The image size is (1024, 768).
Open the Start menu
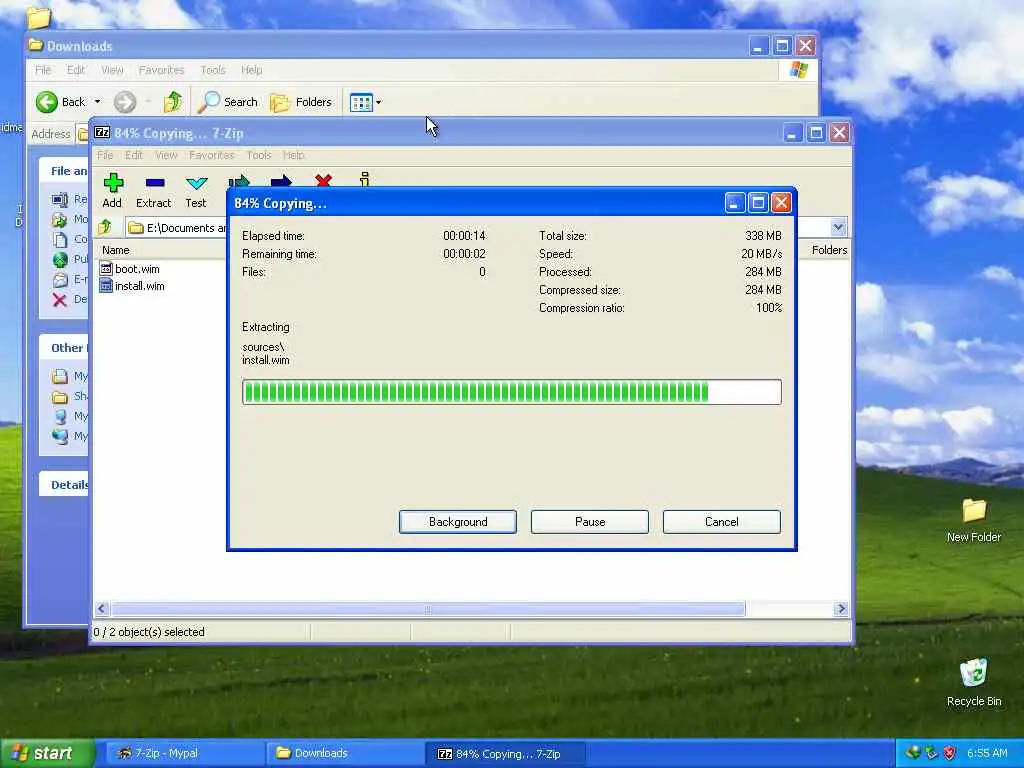click(x=47, y=754)
